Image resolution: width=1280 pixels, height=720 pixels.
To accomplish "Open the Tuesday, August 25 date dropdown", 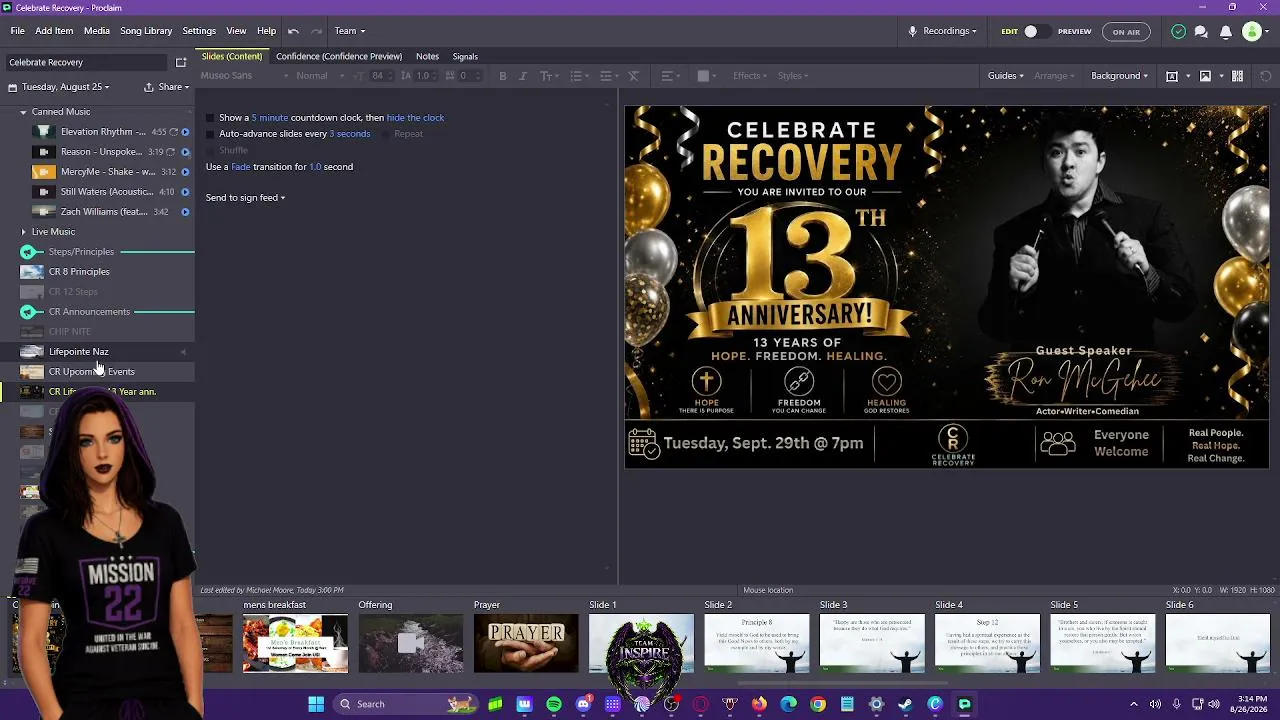I will [x=60, y=87].
